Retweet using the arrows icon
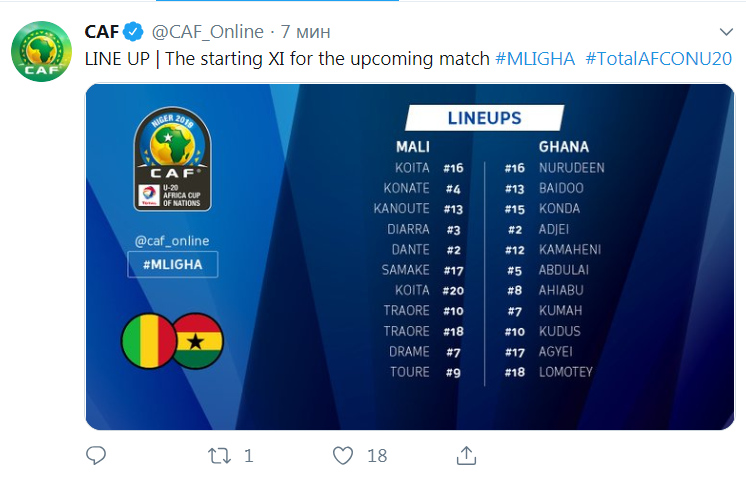 tap(219, 456)
